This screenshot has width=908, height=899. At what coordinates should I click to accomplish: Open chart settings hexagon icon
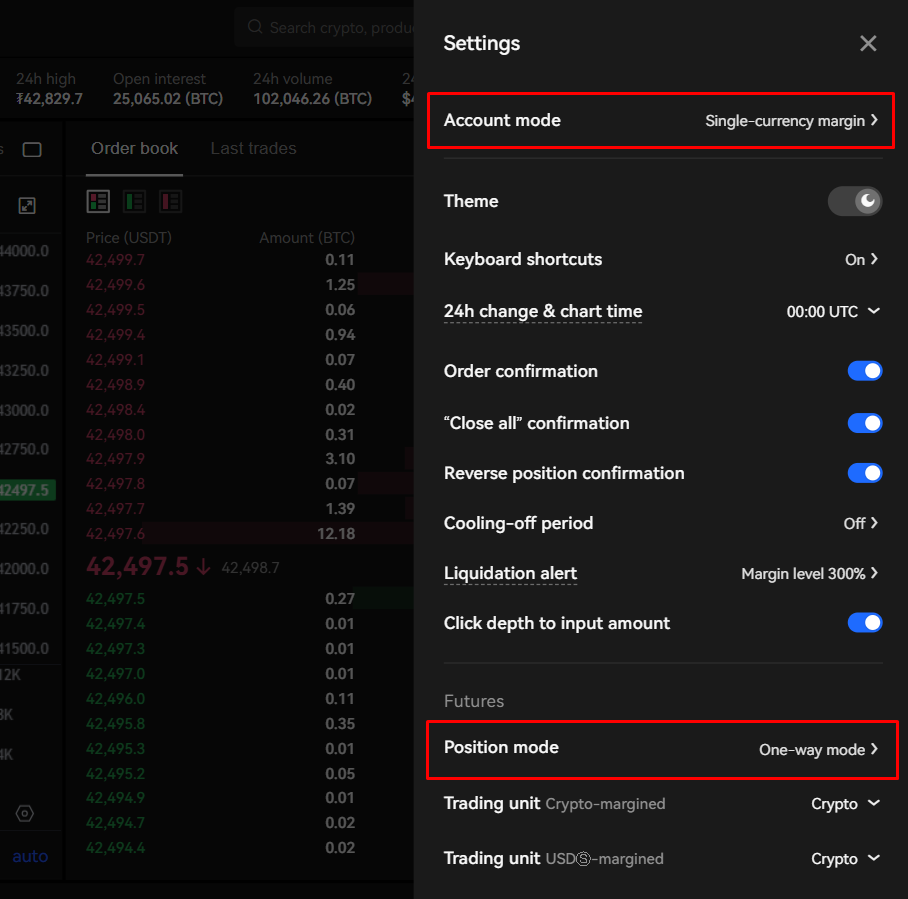pyautogui.click(x=25, y=814)
